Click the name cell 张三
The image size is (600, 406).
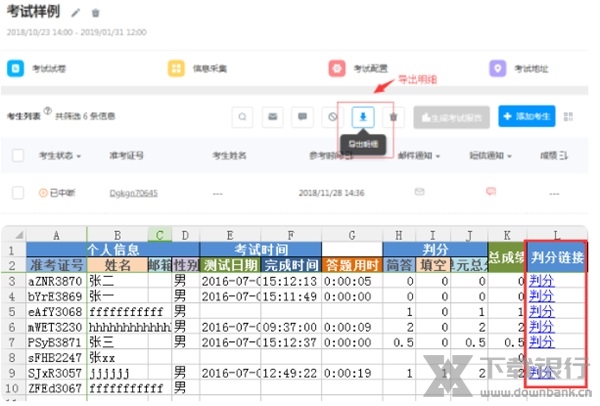coord(117,342)
